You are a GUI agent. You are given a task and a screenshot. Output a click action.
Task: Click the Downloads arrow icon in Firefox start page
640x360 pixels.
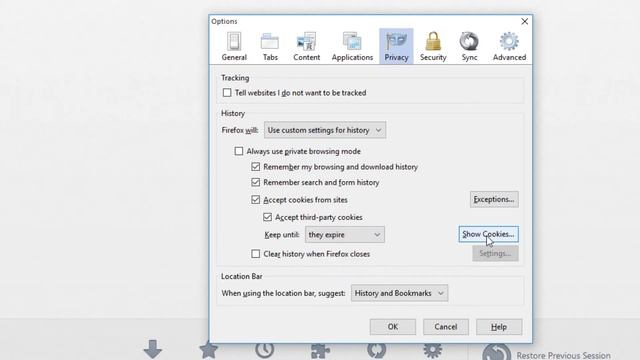(153, 349)
